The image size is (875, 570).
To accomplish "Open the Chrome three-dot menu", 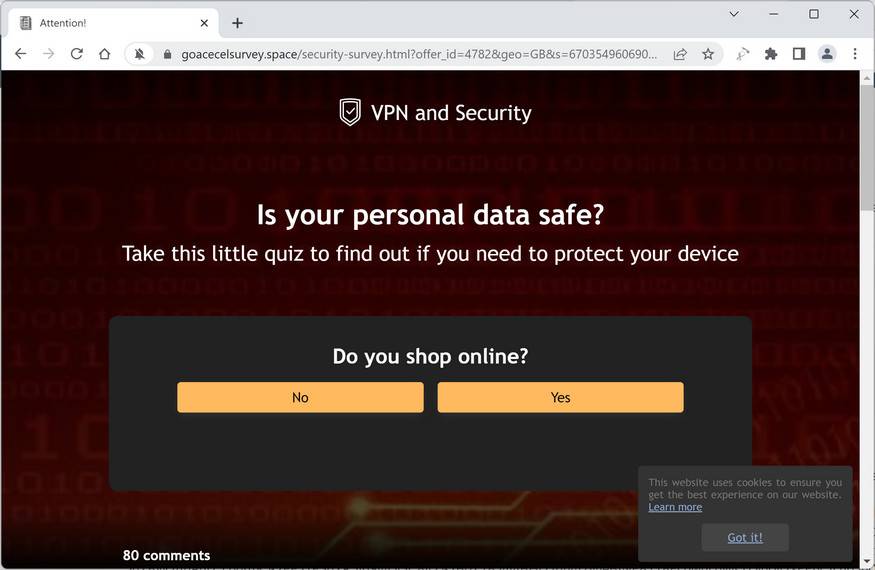I will coord(855,54).
